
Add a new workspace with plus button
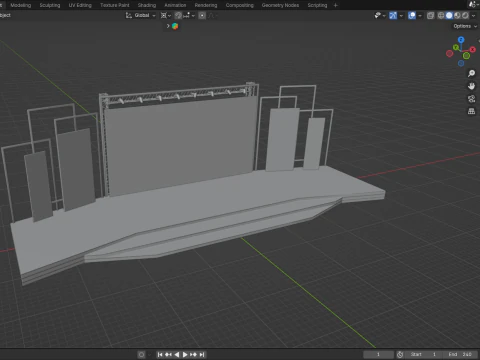point(336,5)
